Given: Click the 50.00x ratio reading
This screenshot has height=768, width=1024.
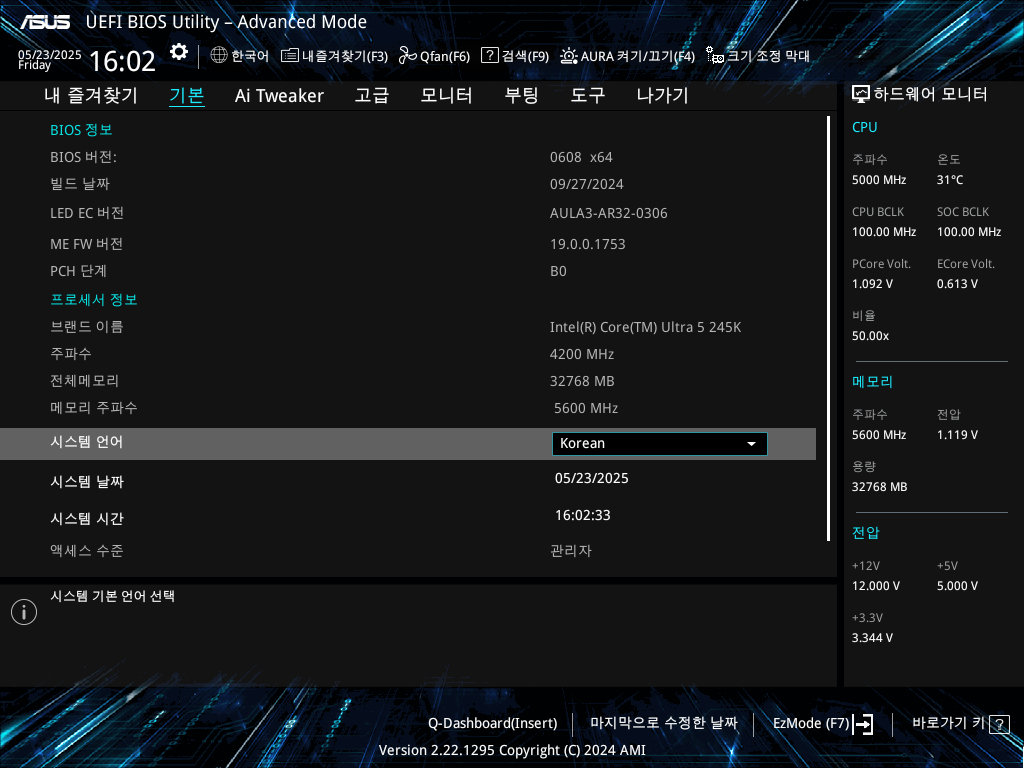Looking at the screenshot, I should pos(871,336).
